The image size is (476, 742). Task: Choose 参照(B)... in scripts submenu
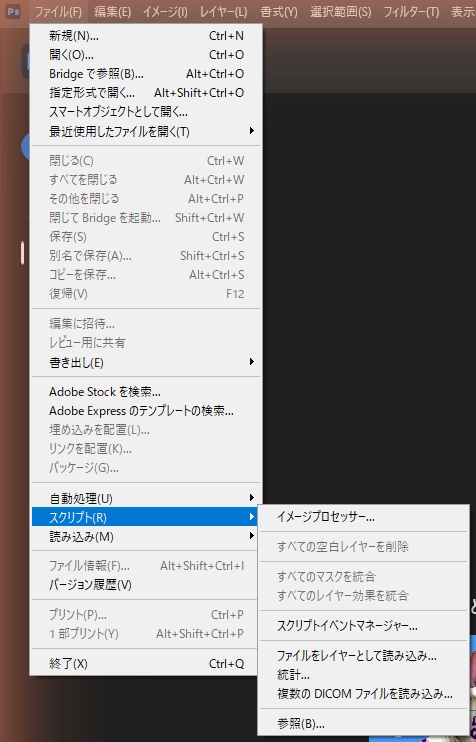(363, 724)
